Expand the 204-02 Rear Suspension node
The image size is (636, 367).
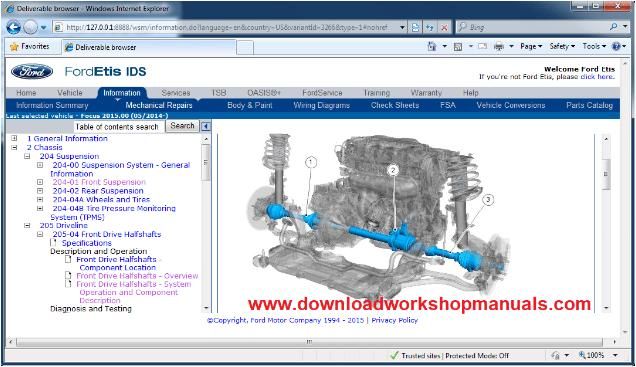click(40, 191)
